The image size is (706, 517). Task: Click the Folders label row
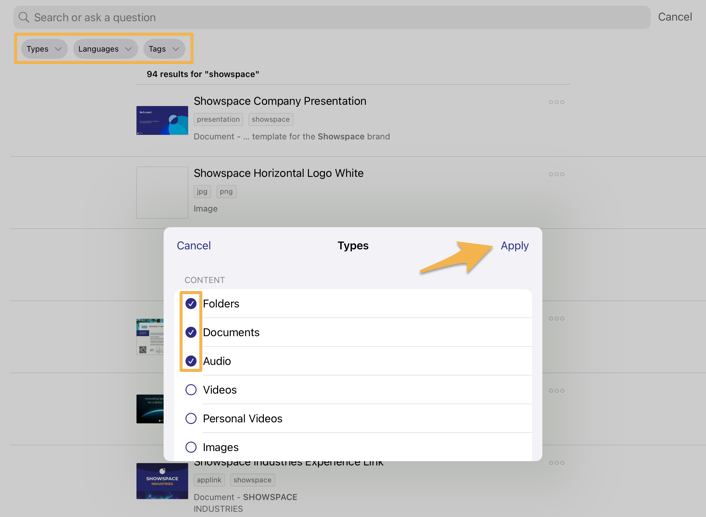pyautogui.click(x=353, y=304)
